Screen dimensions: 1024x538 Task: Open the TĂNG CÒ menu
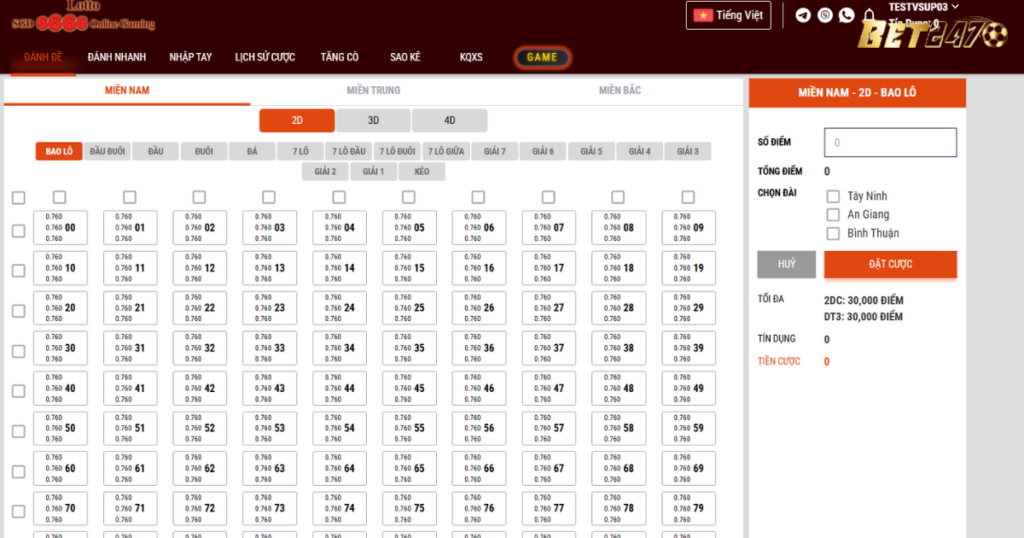point(340,57)
